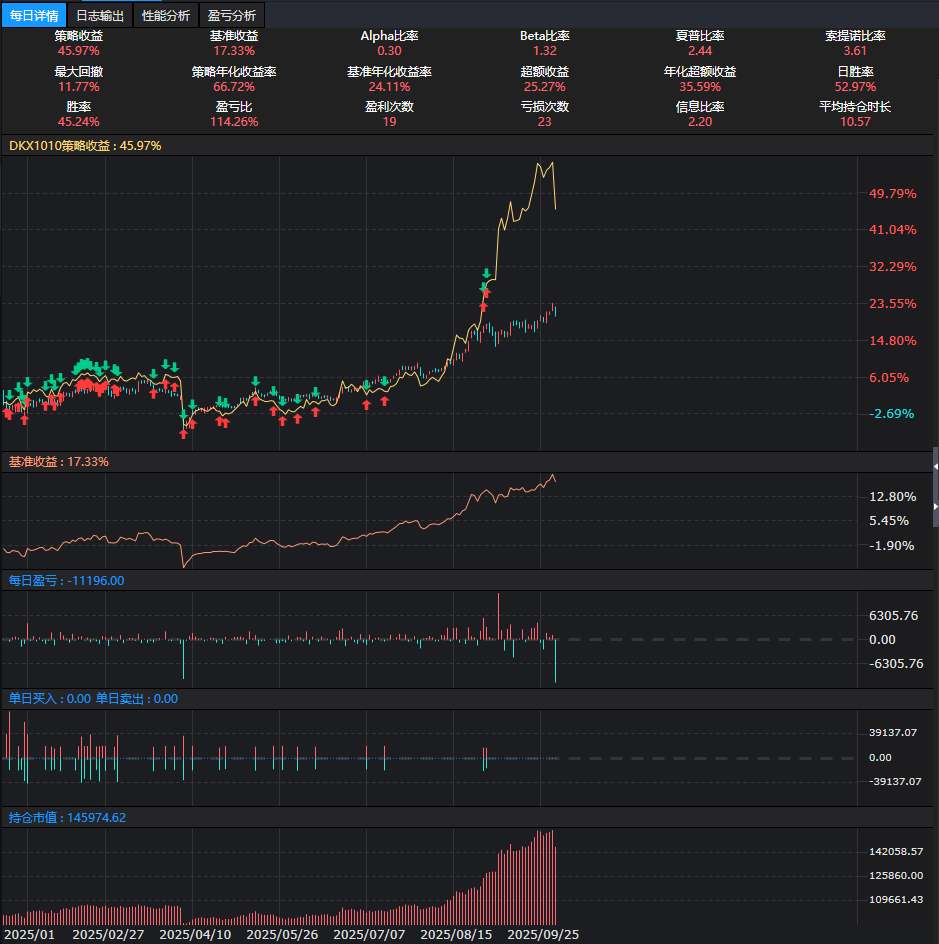Click the 每日详情 tab
The image size is (939, 944).
34,15
